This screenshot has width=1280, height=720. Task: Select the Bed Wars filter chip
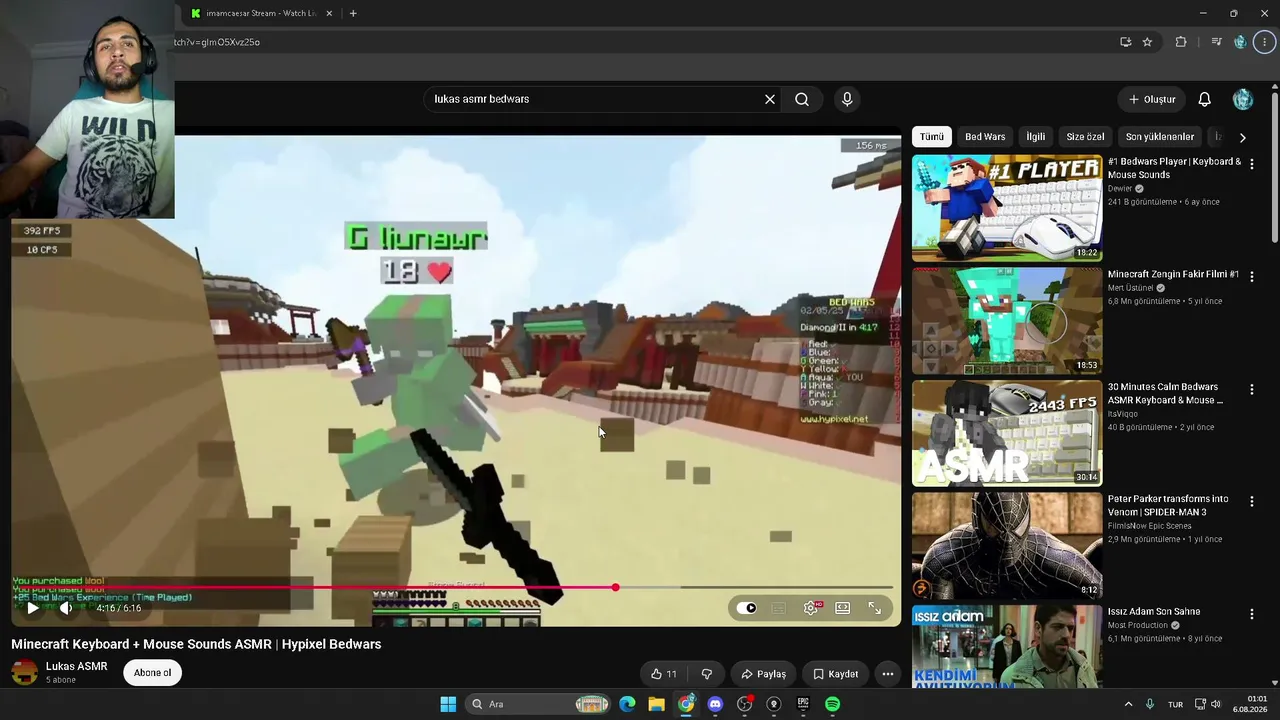985,137
